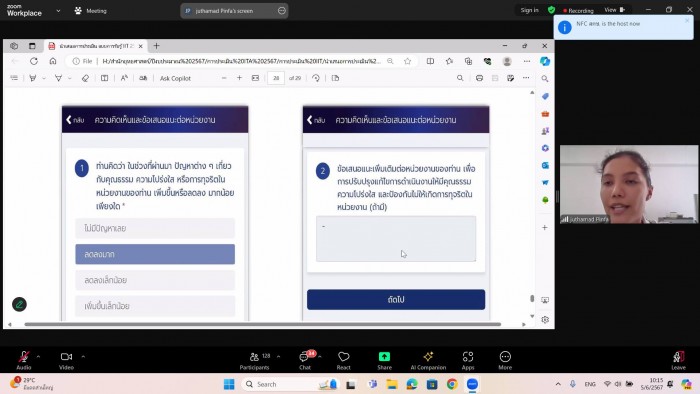Fit PDF page to width

[255, 78]
